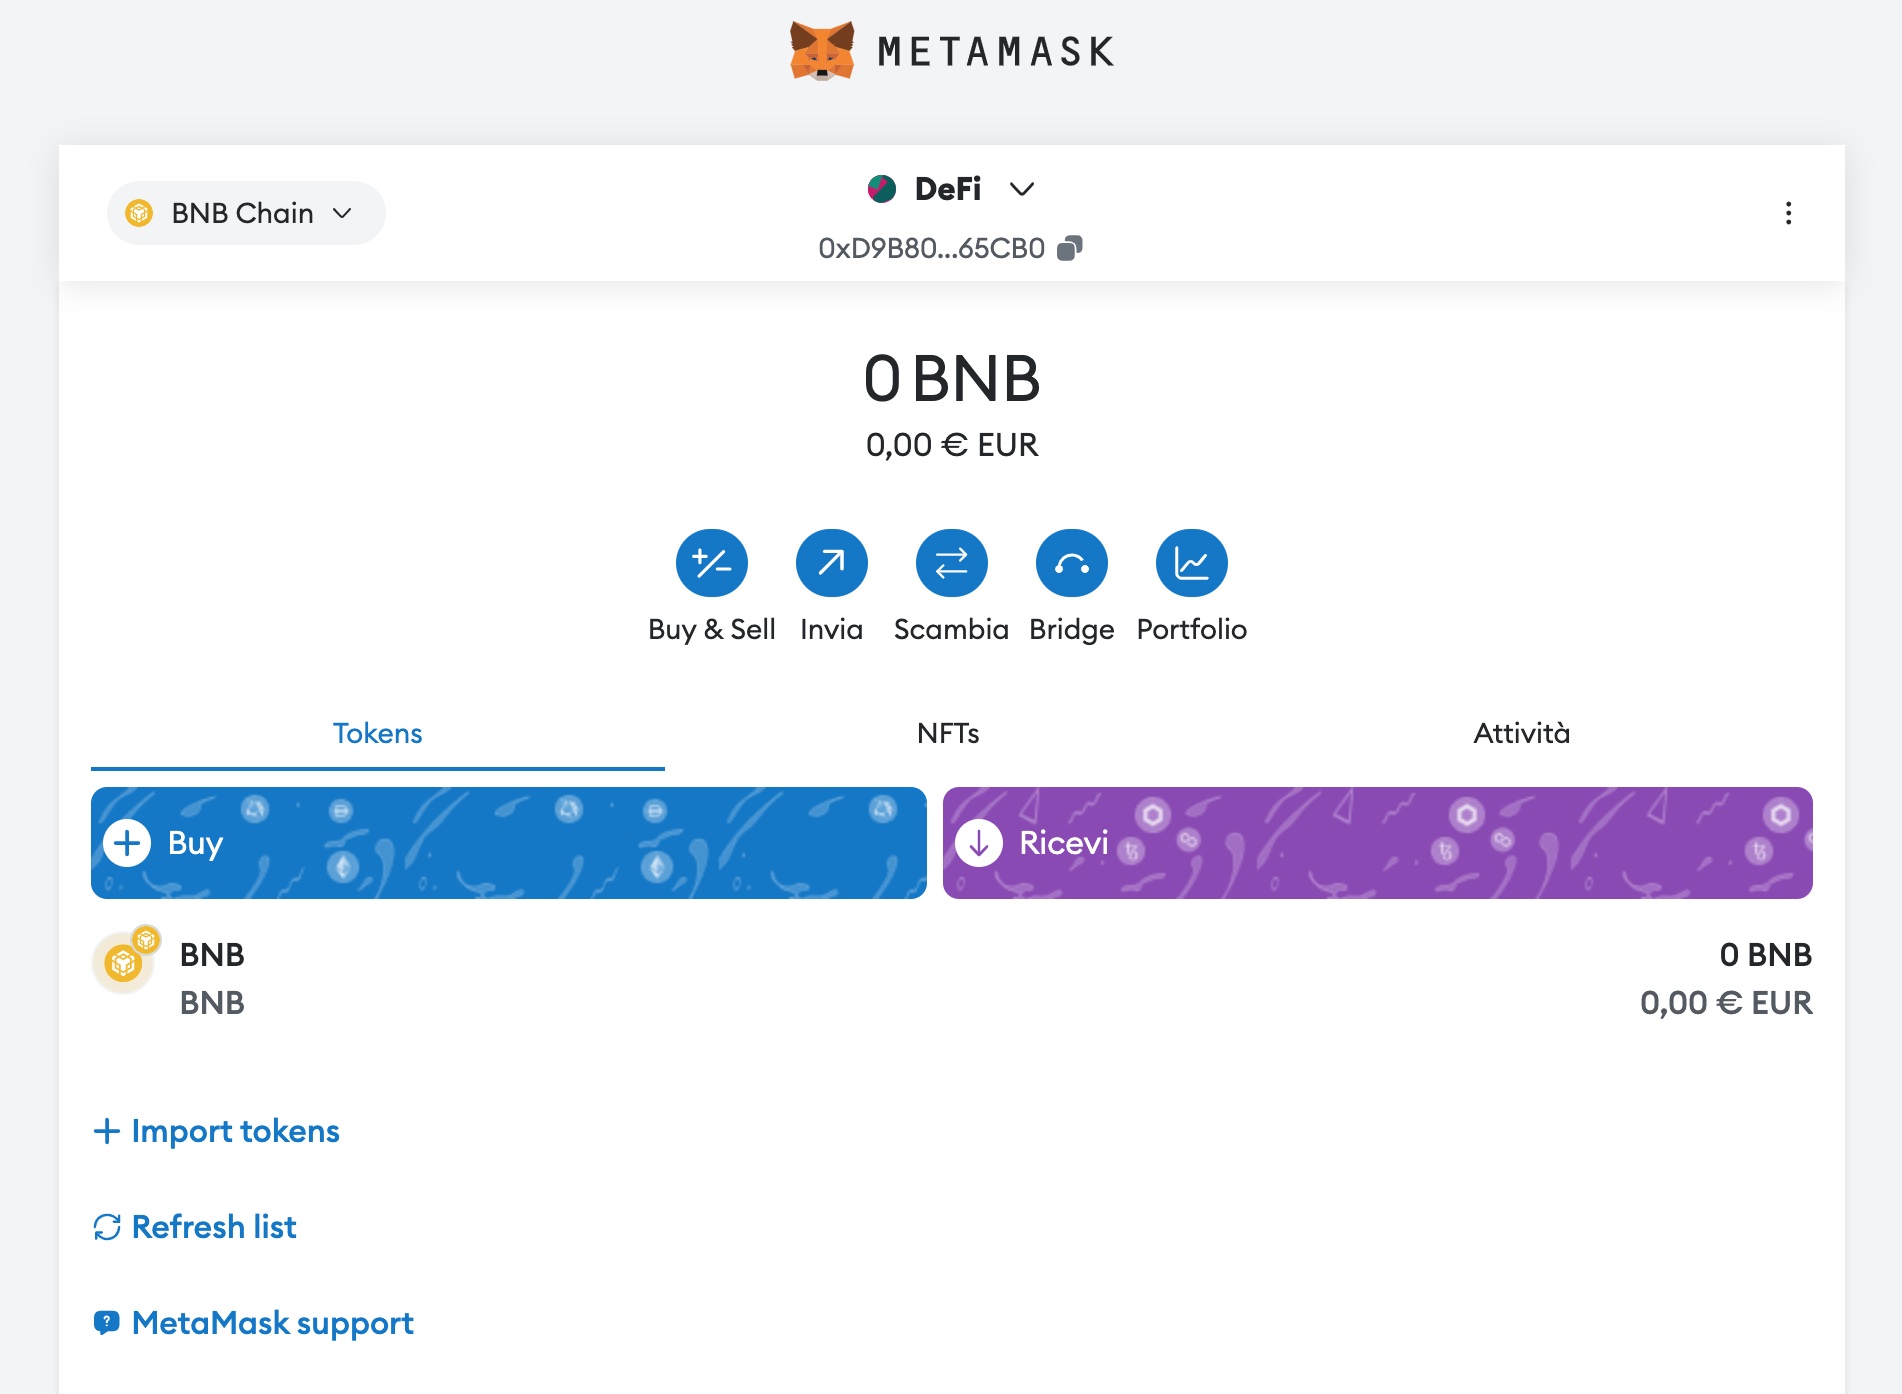Click the DeFi account avatar icon
The width and height of the screenshot is (1902, 1394).
click(x=882, y=188)
